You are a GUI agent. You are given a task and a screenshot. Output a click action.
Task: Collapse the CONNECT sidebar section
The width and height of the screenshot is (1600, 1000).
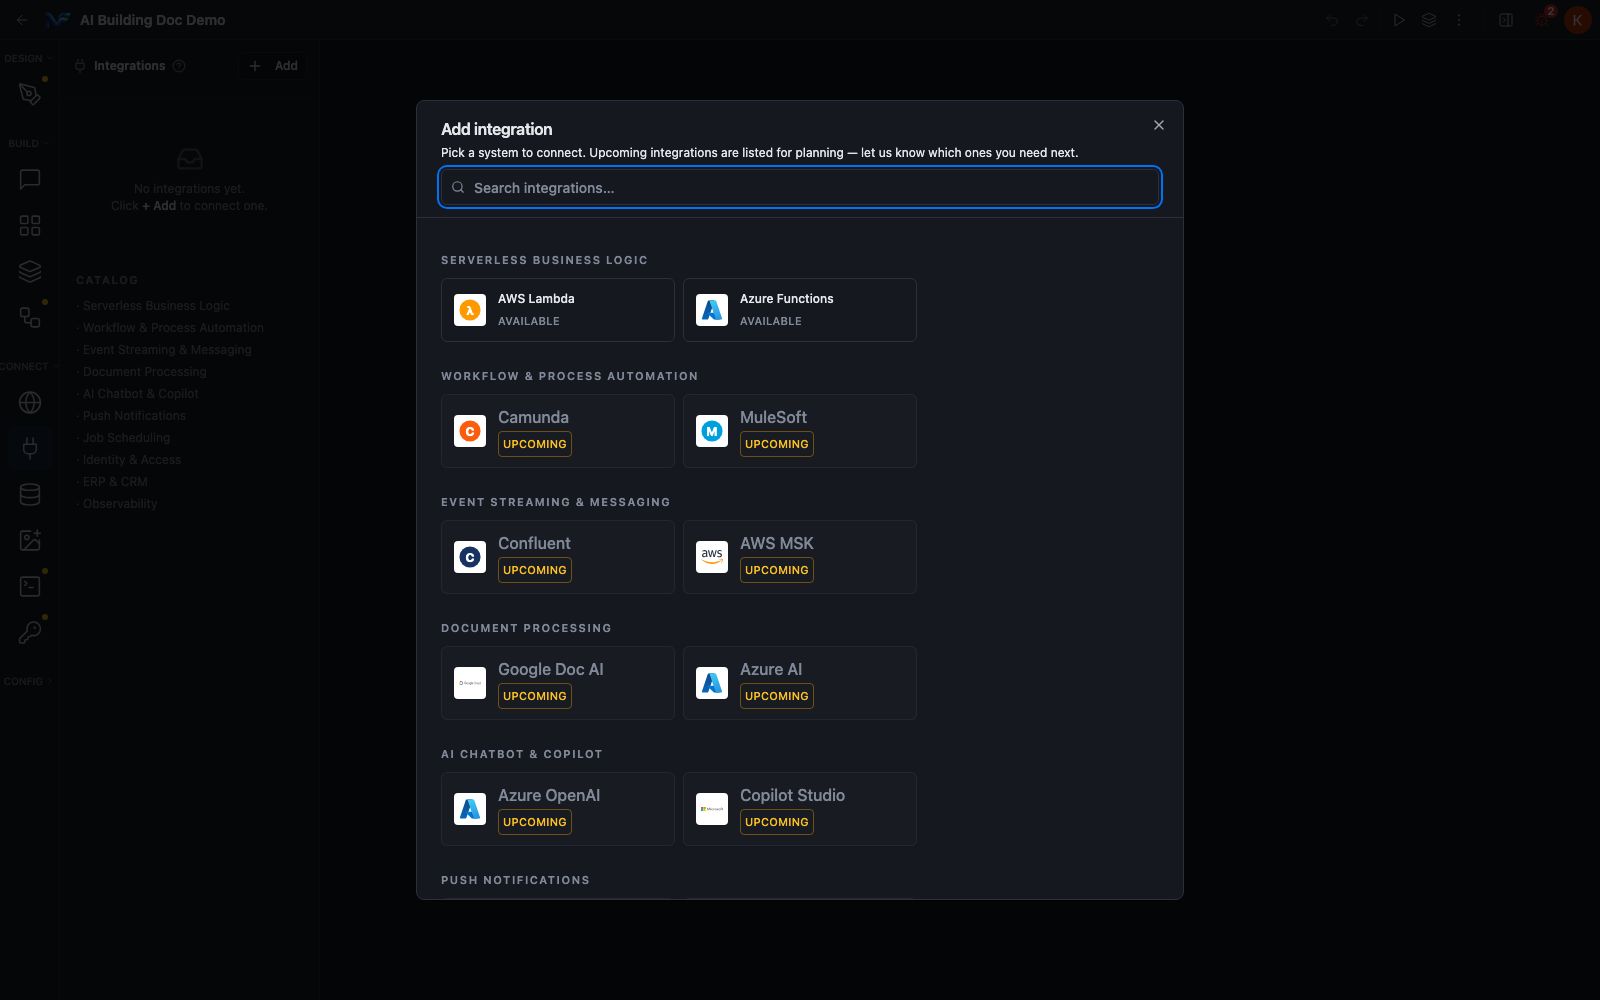[x=27, y=366]
